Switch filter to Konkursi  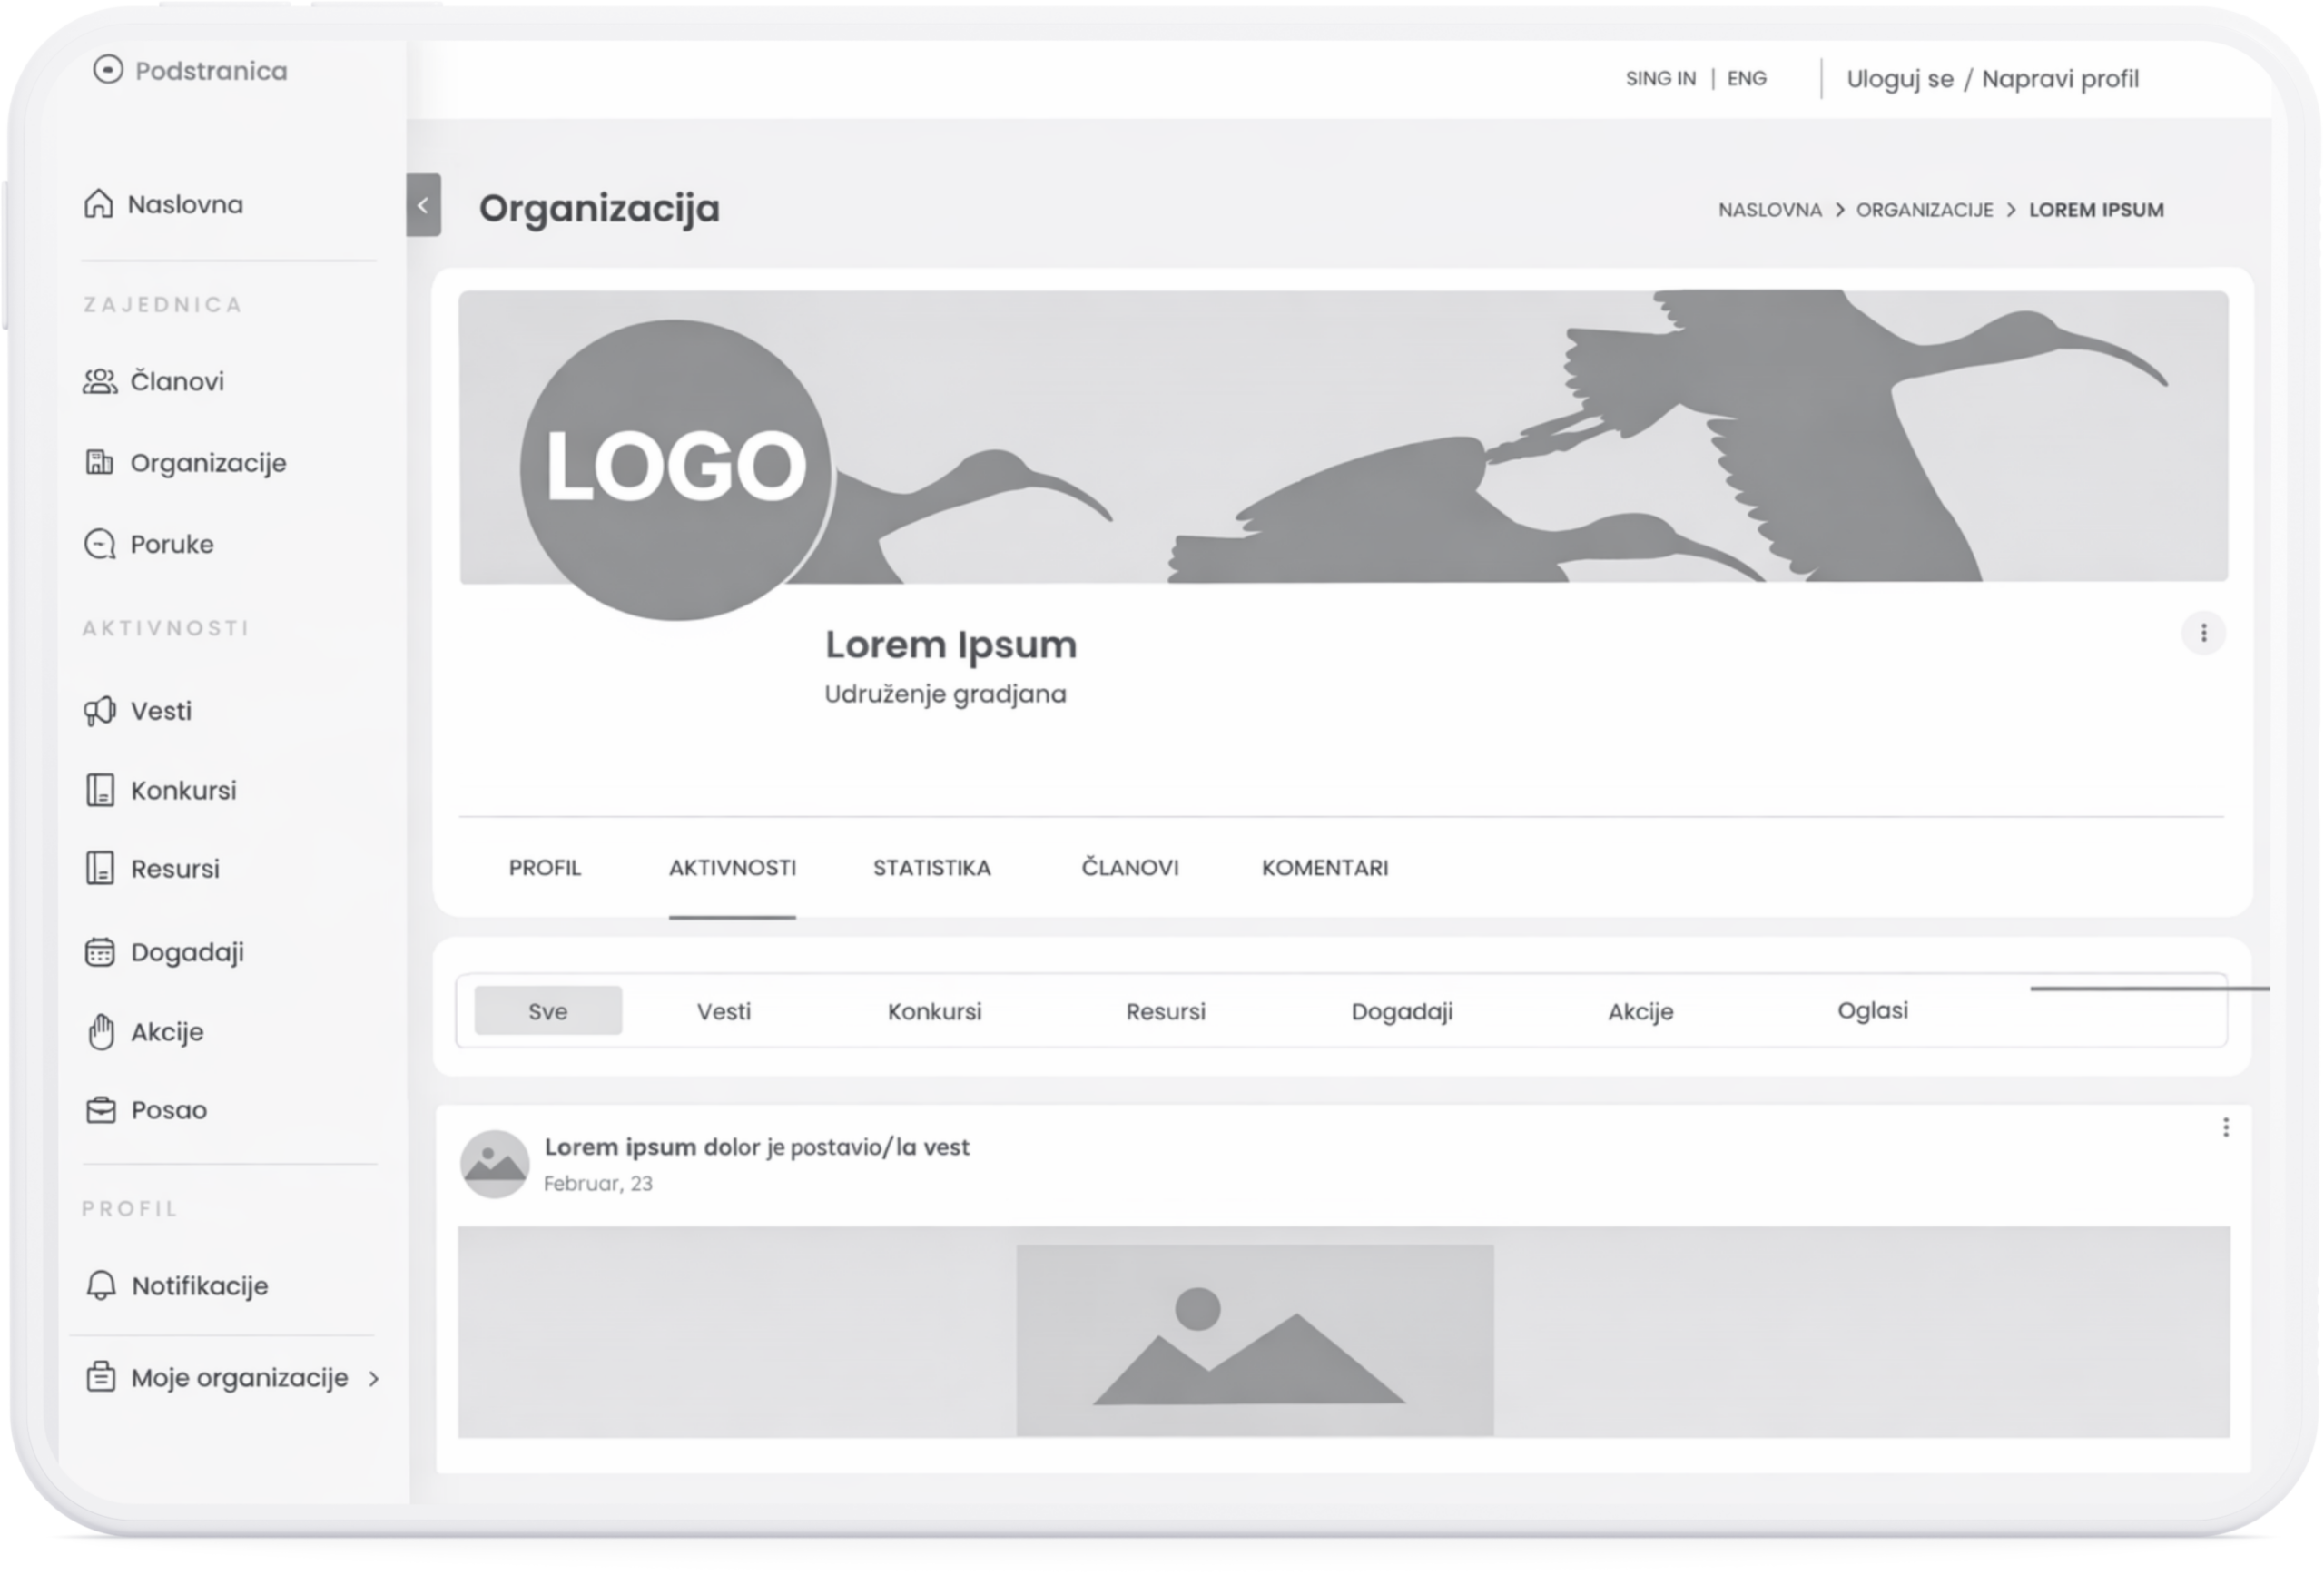[x=934, y=1012]
